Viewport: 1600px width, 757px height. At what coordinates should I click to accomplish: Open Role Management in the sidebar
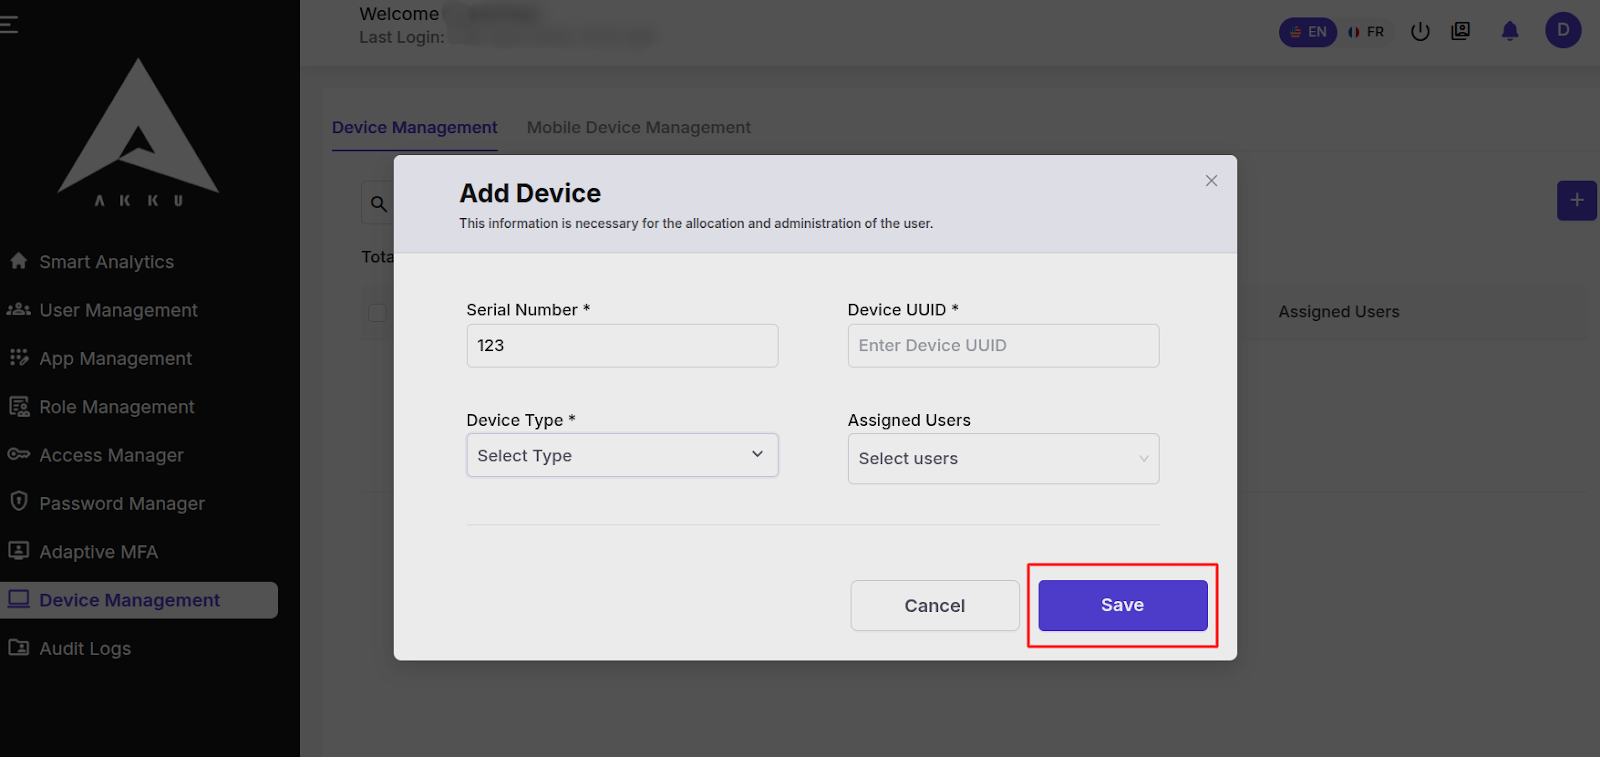pyautogui.click(x=116, y=407)
